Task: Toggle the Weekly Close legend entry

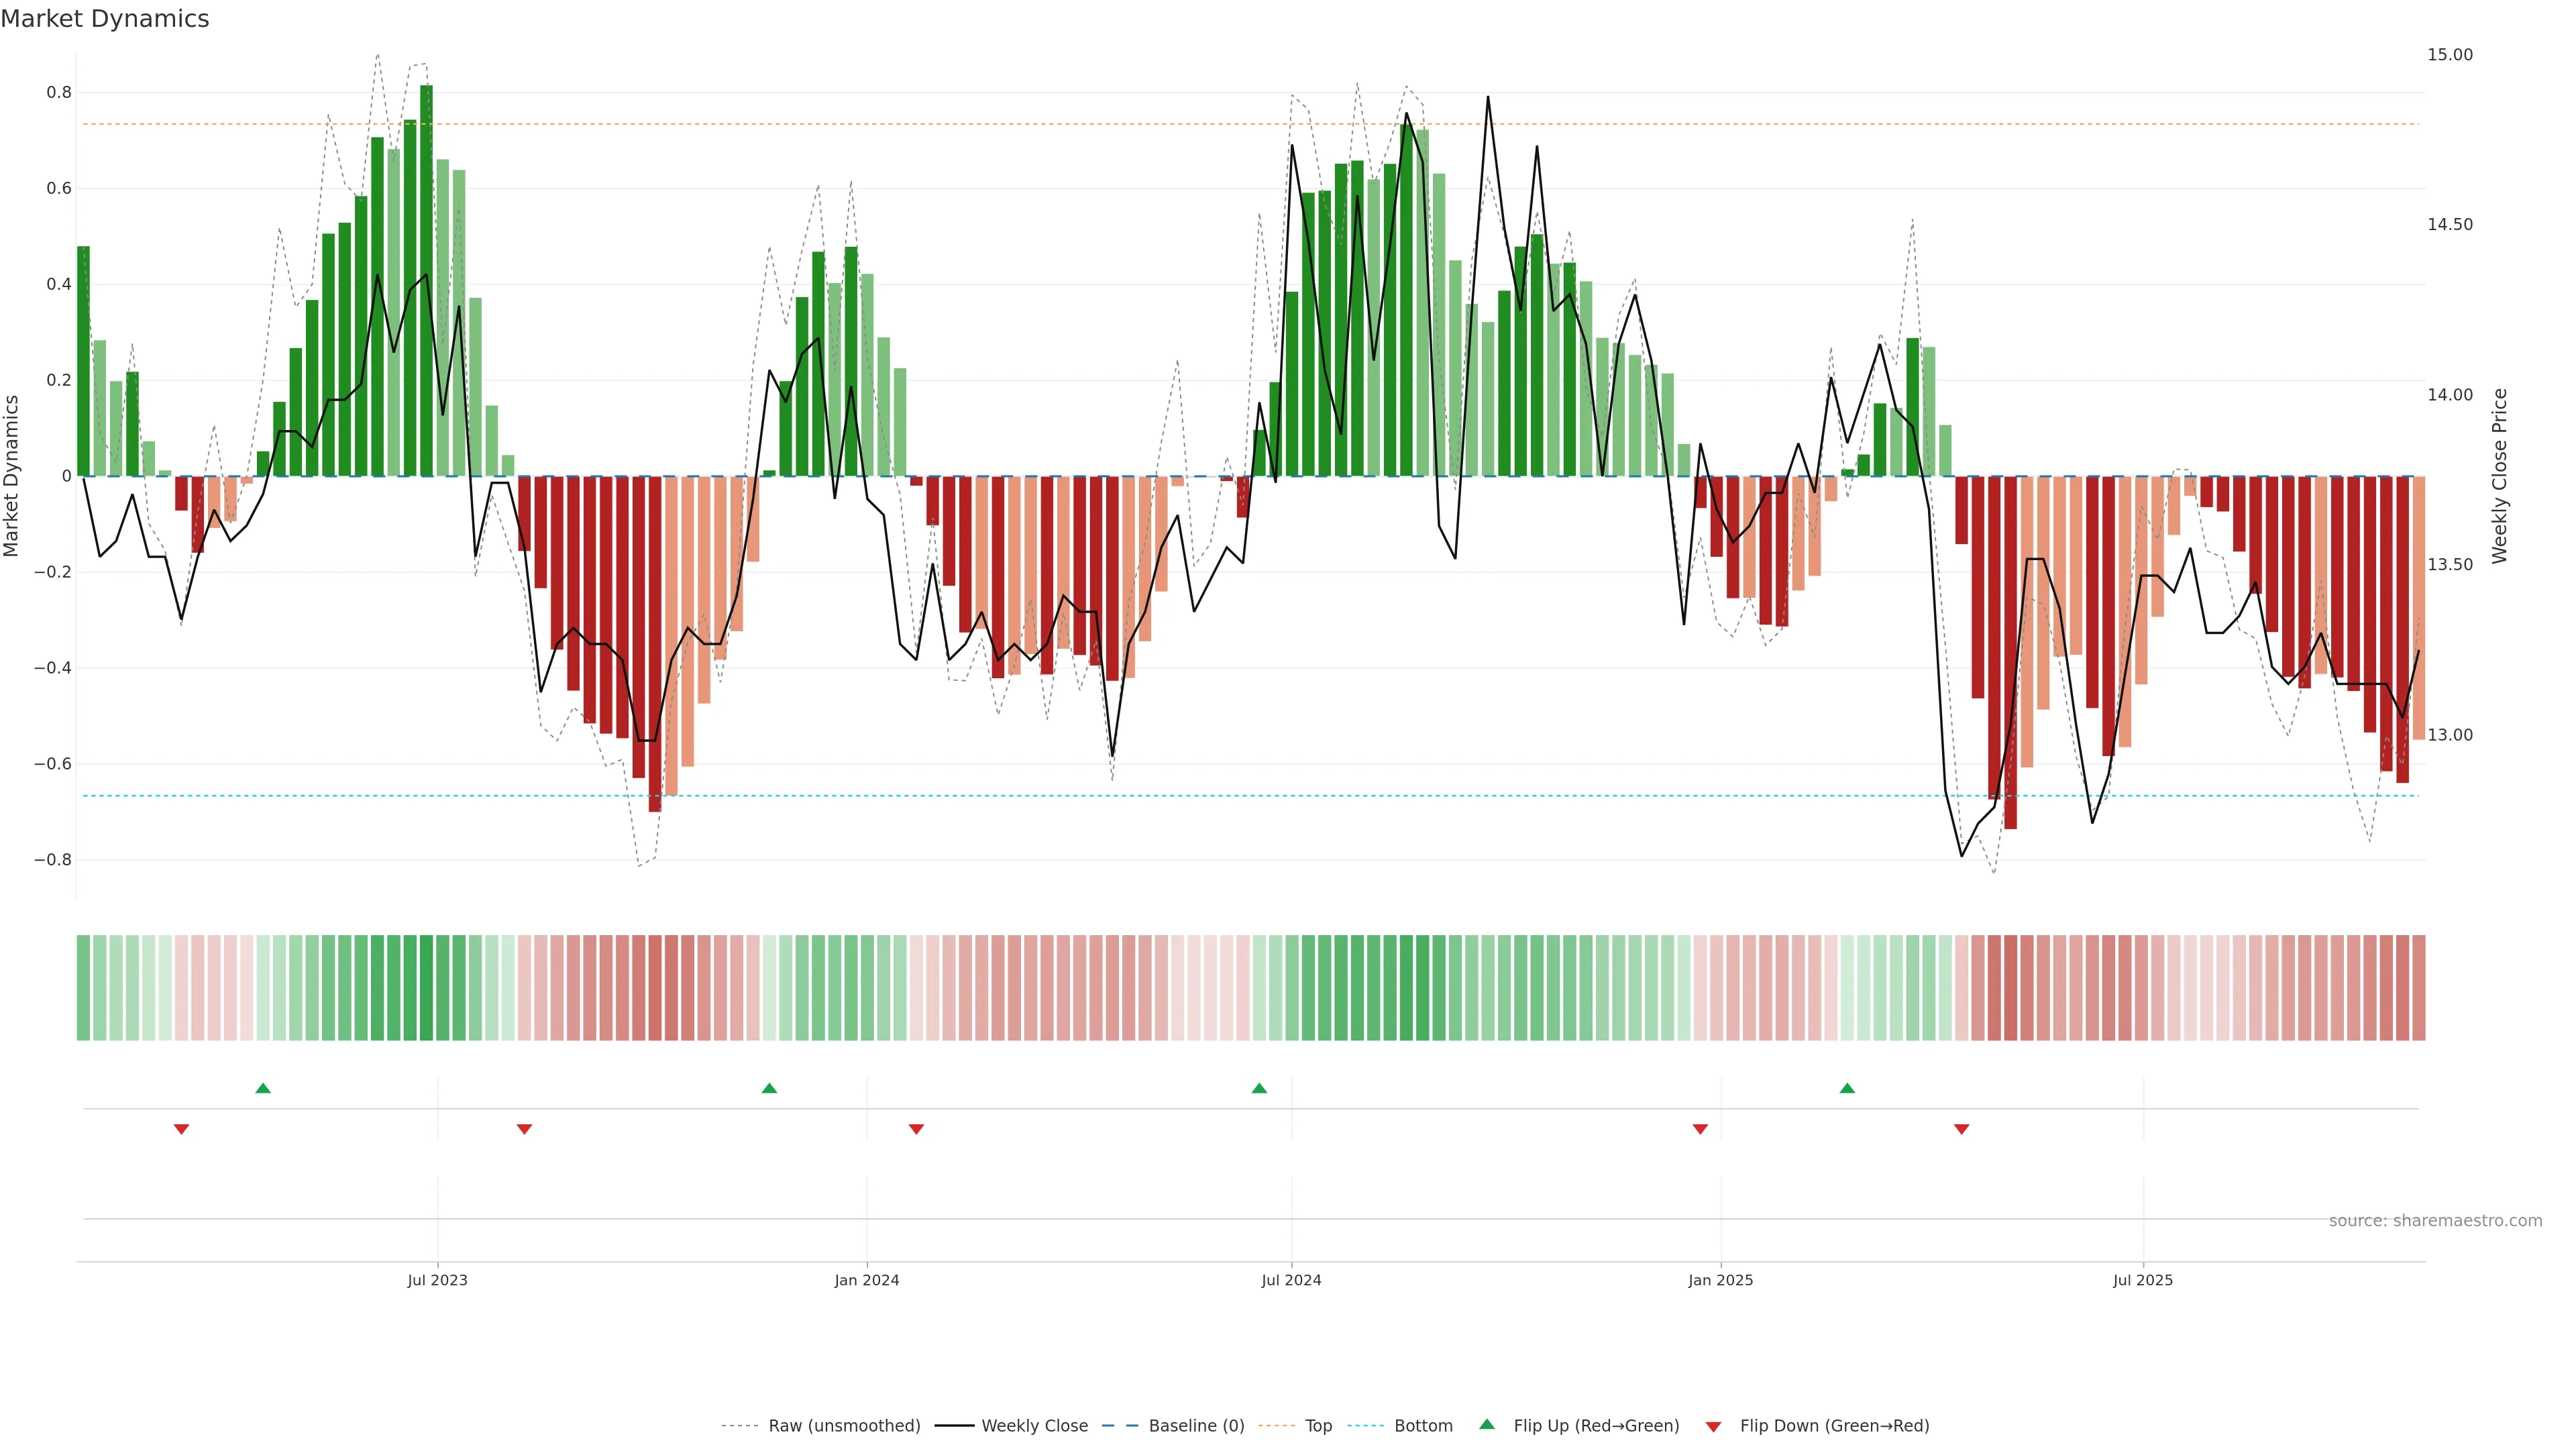Action: coord(1034,1426)
